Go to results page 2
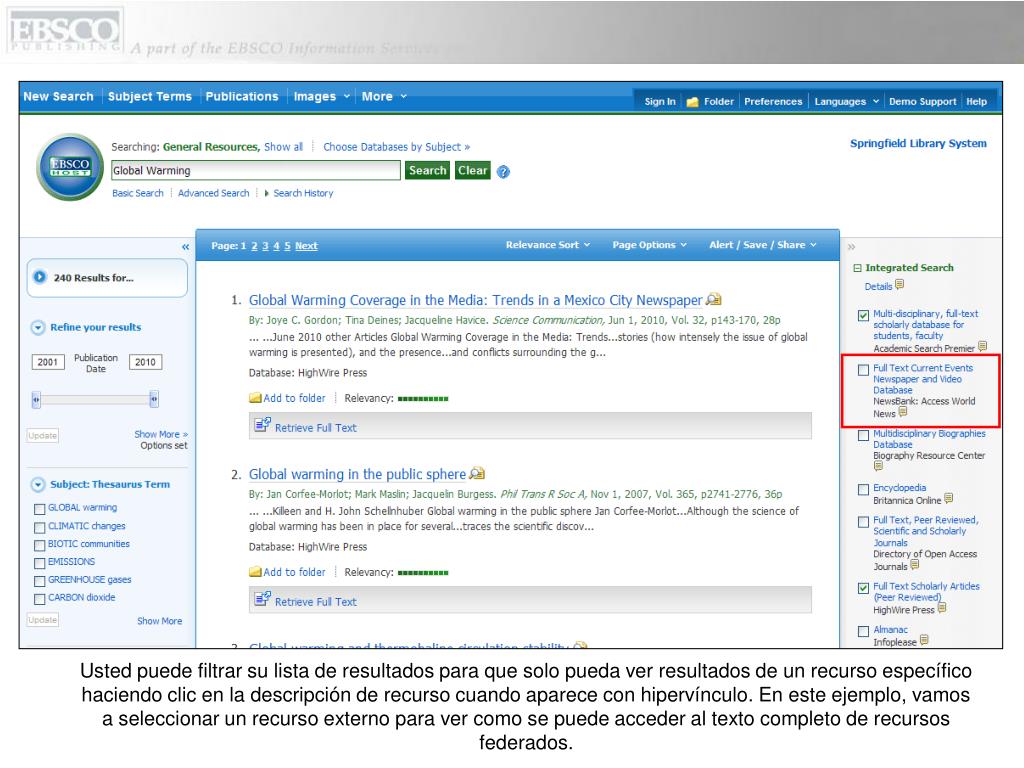 pos(255,246)
